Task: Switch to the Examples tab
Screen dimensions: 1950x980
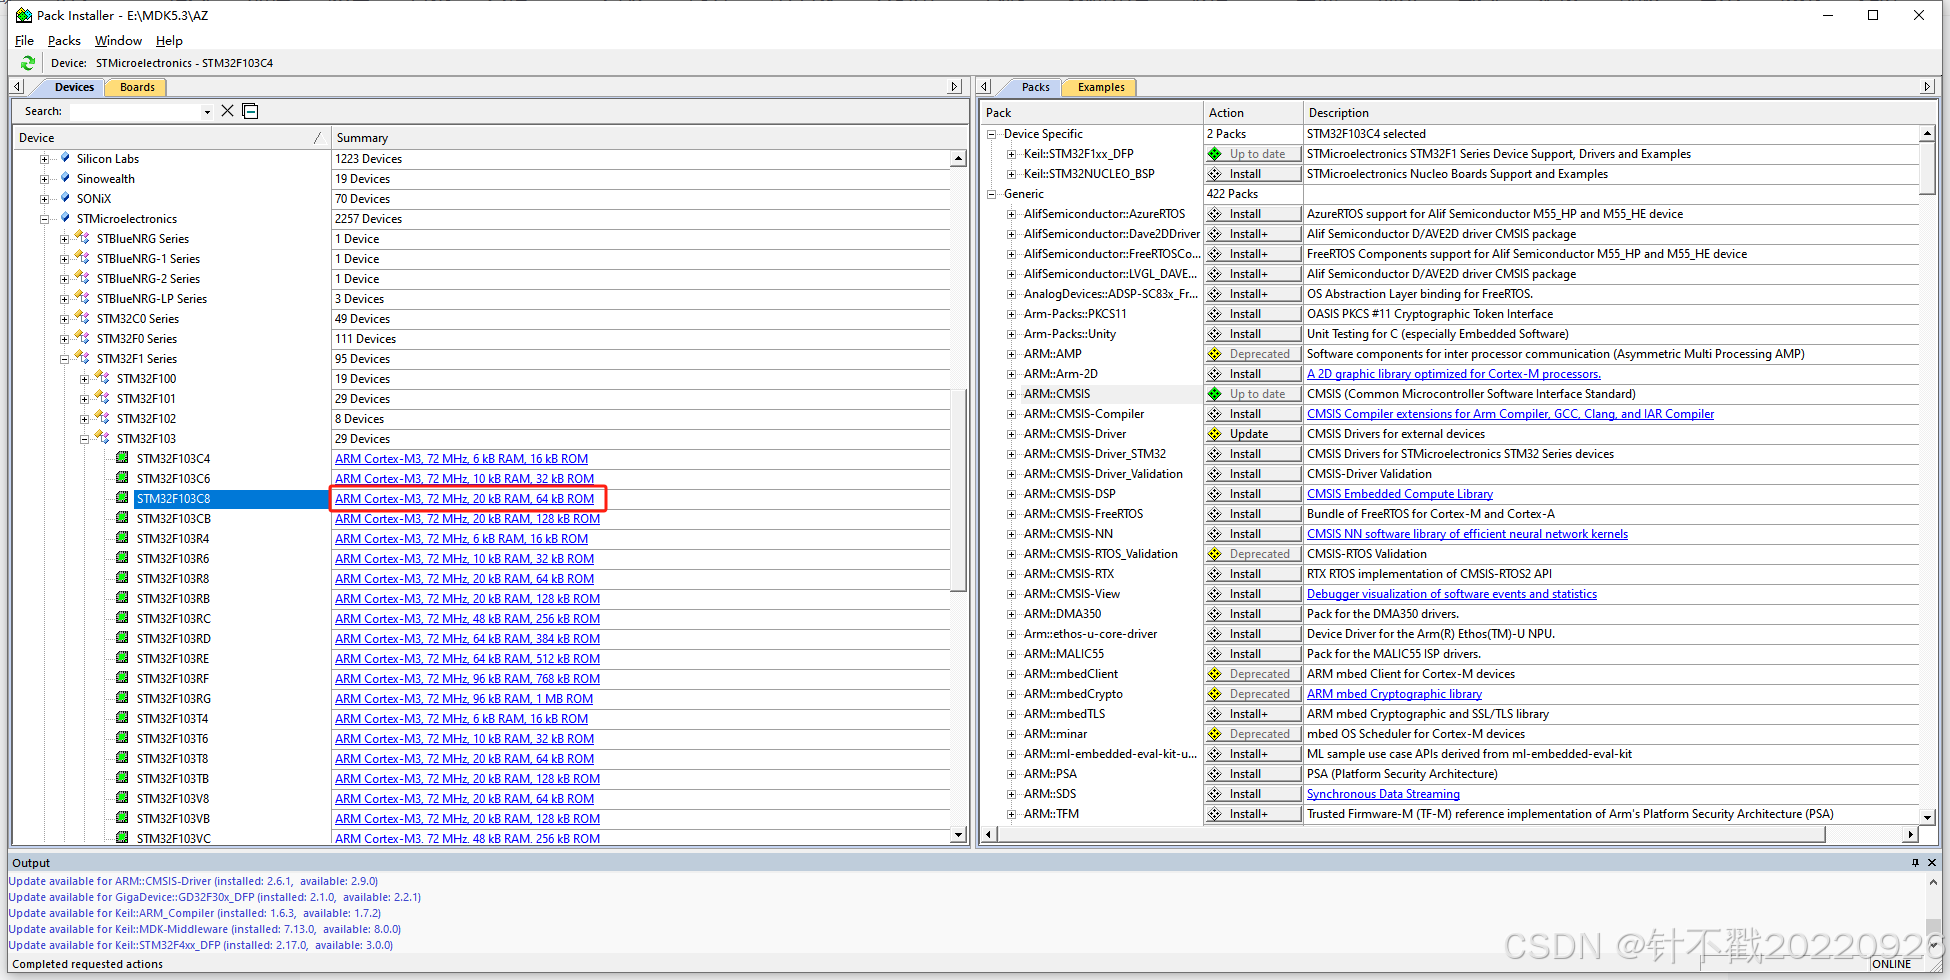Action: tap(1101, 87)
